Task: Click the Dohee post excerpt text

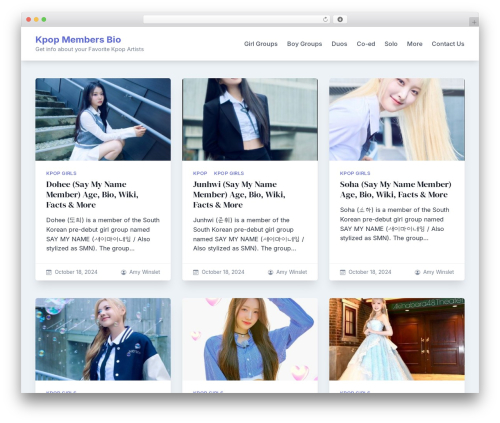Action: point(103,234)
